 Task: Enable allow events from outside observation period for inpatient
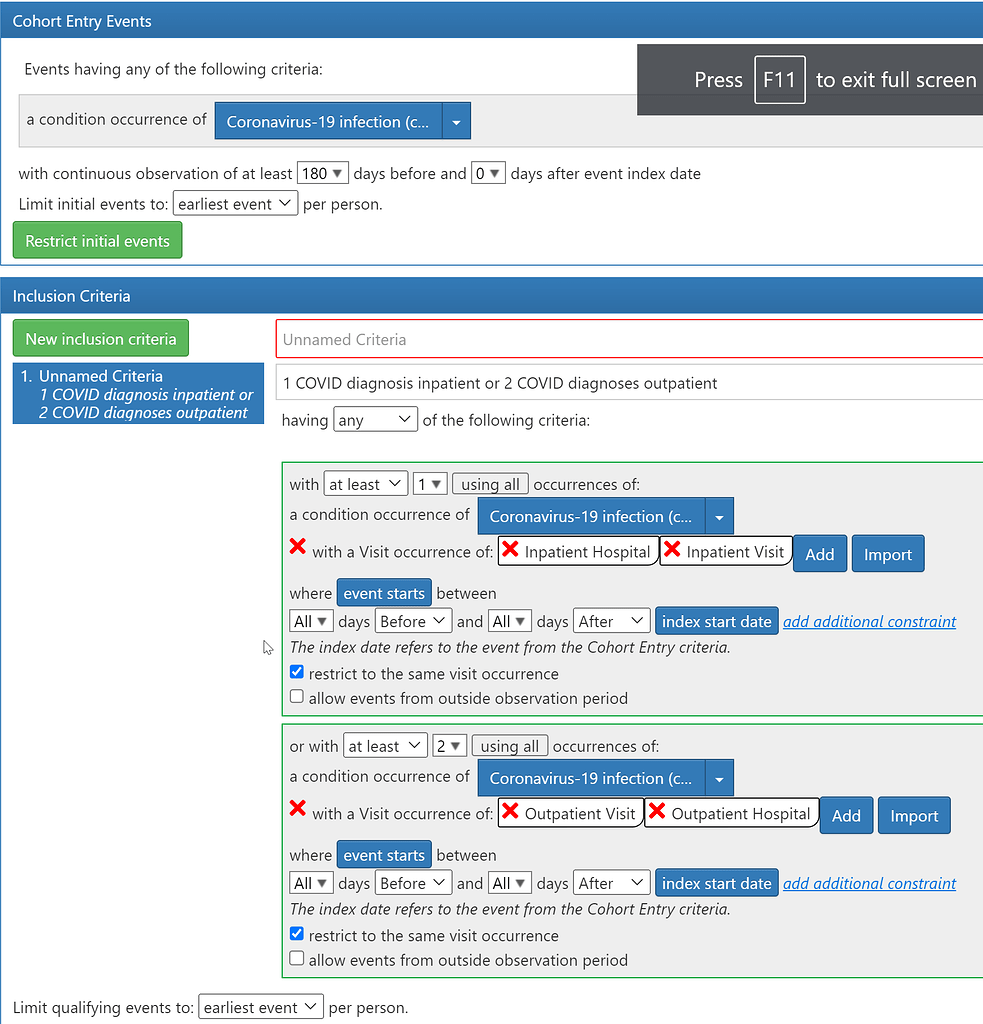point(296,696)
